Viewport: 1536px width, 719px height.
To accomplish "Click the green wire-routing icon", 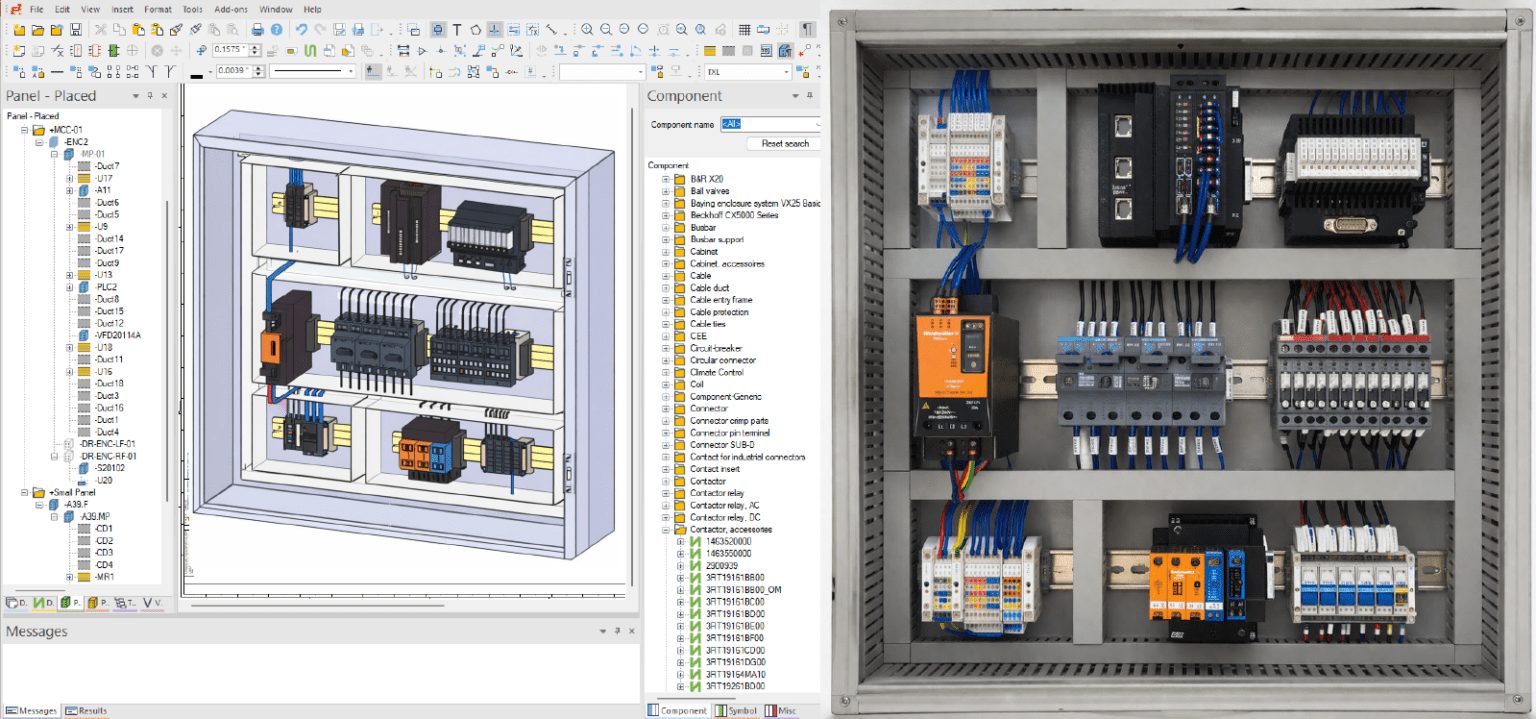I will pyautogui.click(x=310, y=51).
